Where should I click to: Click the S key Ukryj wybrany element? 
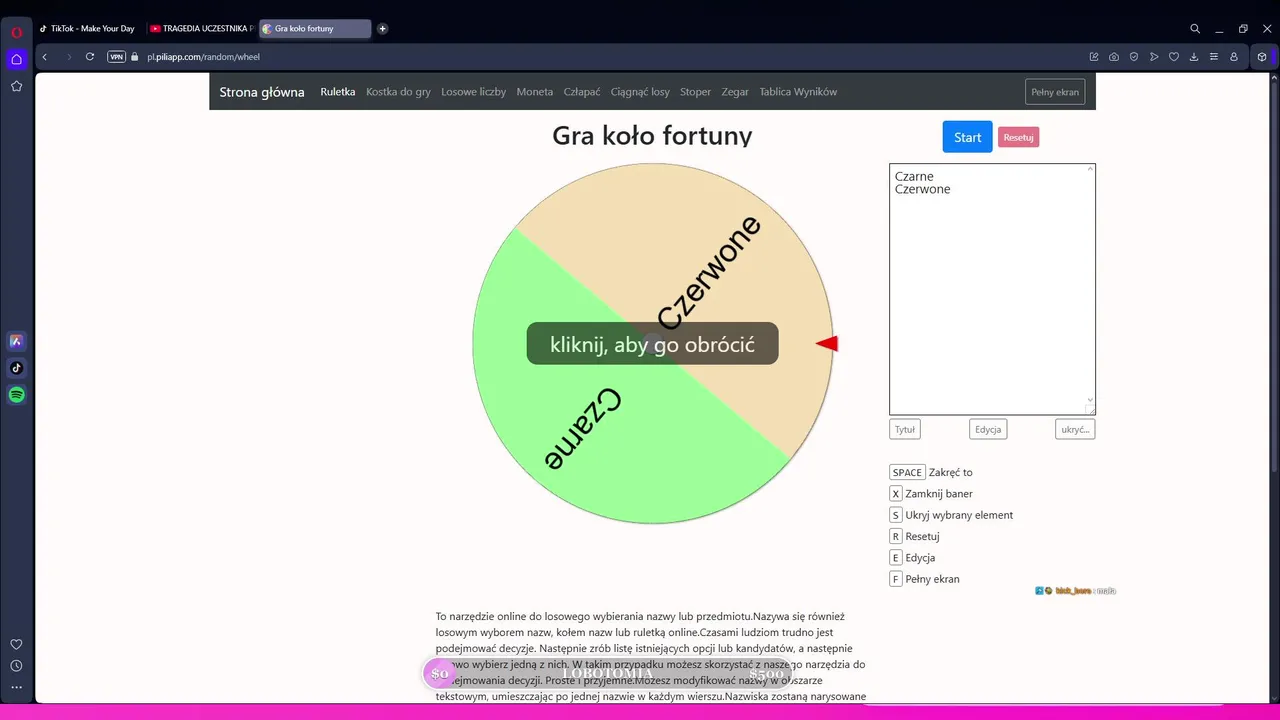pyautogui.click(x=896, y=515)
